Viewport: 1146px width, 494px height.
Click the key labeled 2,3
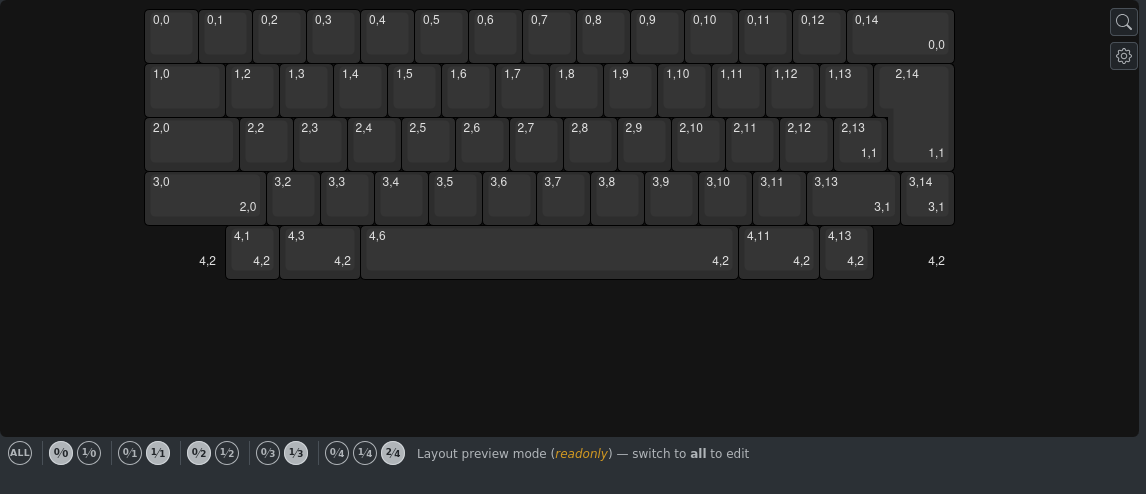pos(320,144)
